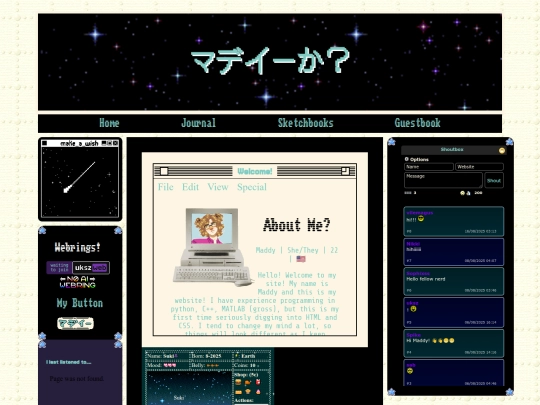Click the pink cake item in pet shop
Screen dimensions: 540x405
[x=258, y=392]
